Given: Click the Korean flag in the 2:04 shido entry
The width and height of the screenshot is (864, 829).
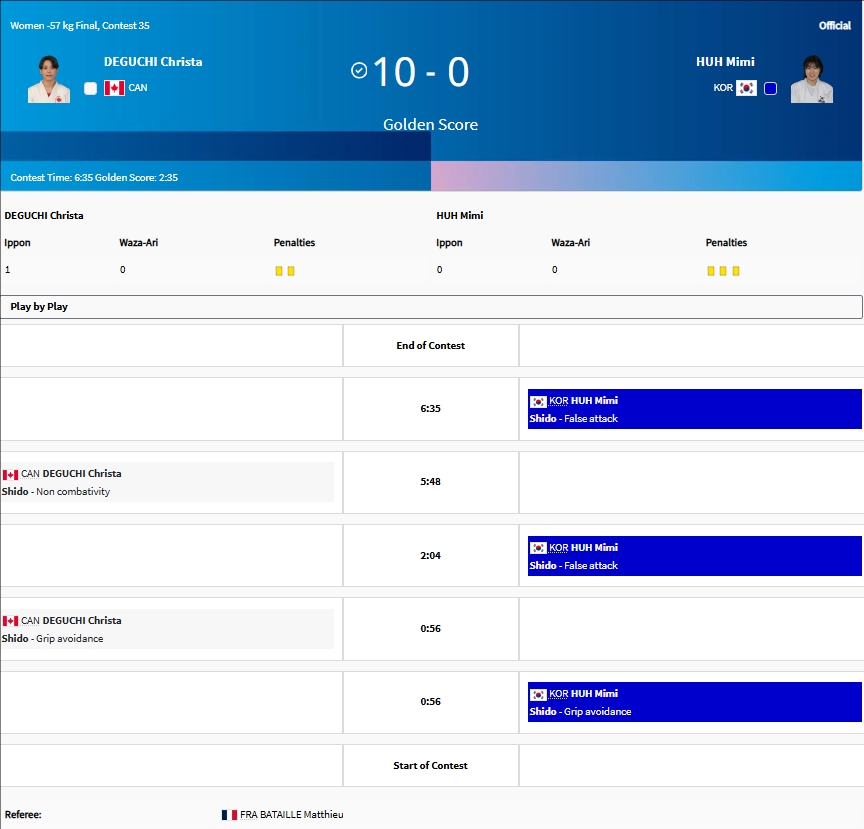Looking at the screenshot, I should pyautogui.click(x=538, y=548).
